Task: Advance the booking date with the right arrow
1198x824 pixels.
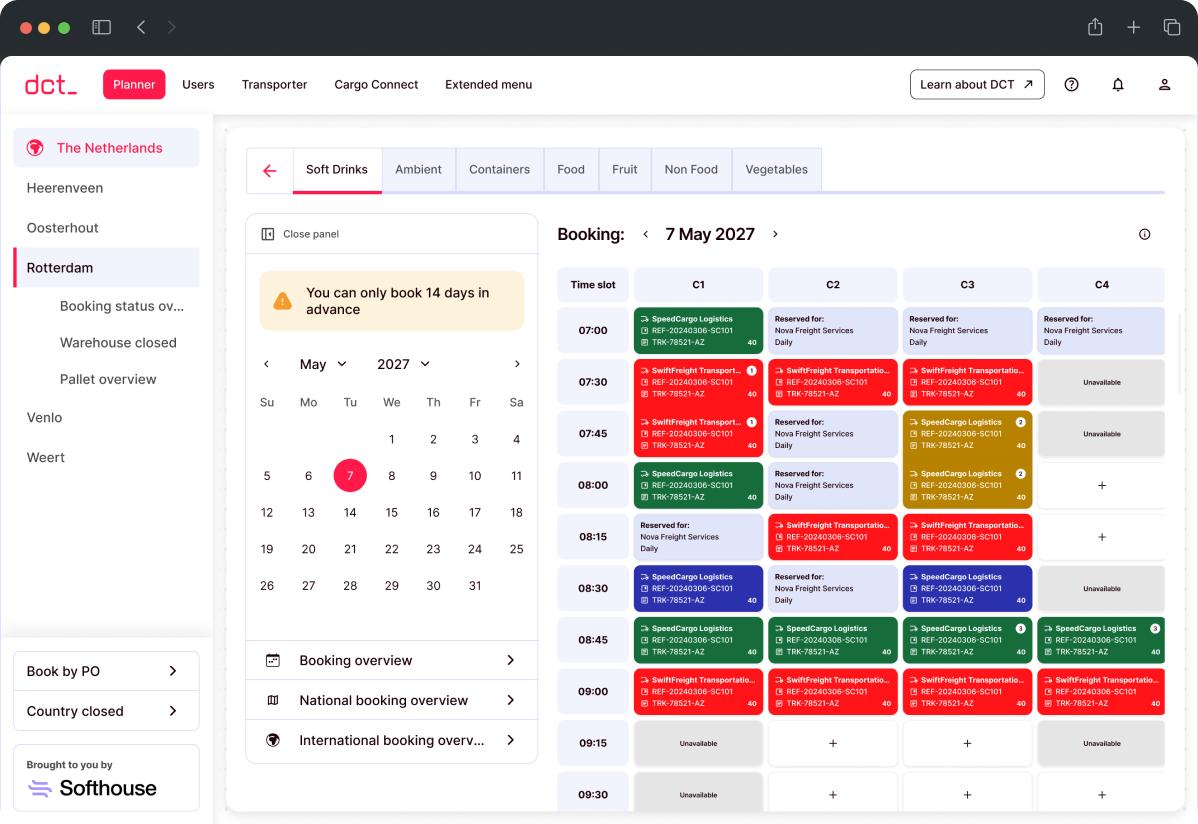Action: click(775, 234)
